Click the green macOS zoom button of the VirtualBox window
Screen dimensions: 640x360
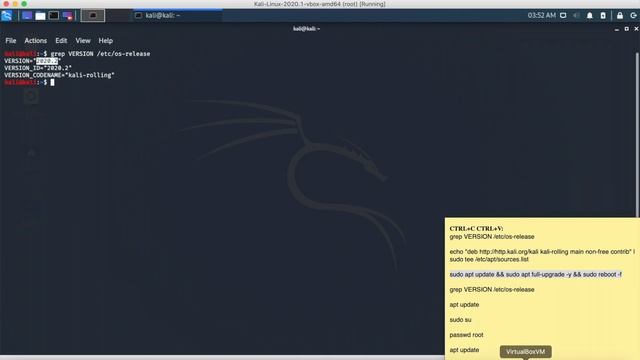[x=24, y=4]
